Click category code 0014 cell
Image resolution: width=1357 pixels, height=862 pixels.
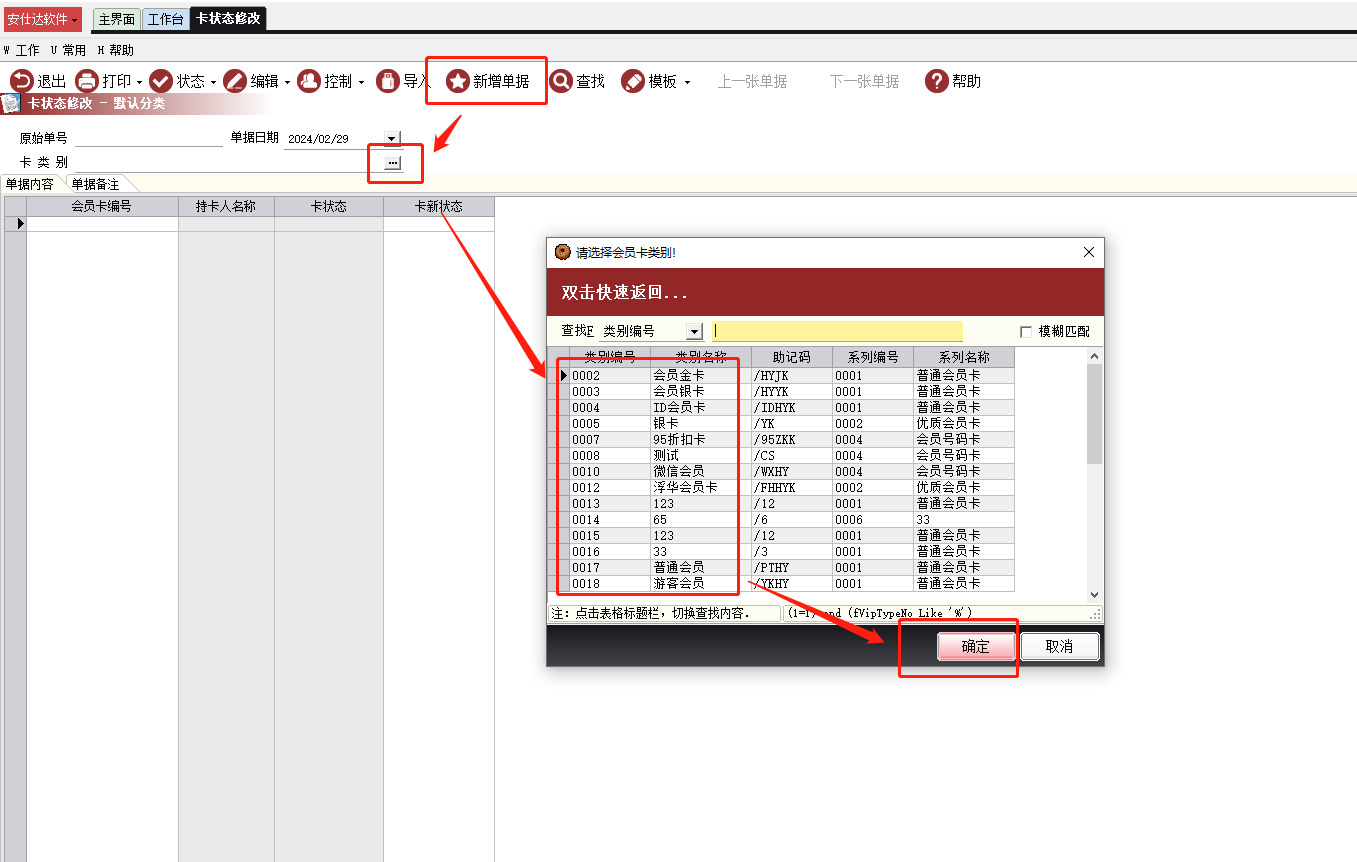(x=610, y=519)
